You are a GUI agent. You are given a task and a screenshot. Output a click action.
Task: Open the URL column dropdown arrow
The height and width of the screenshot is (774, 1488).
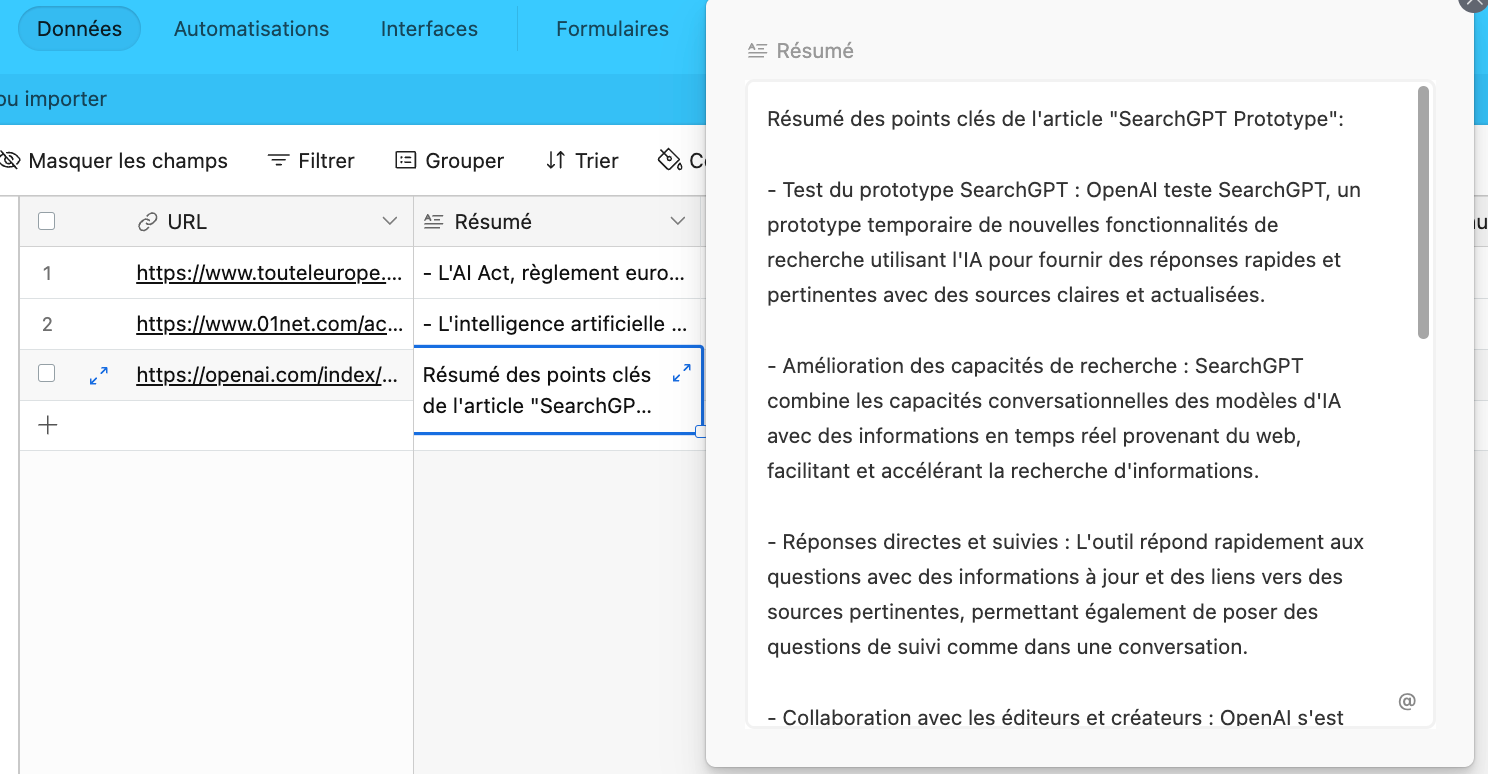point(390,222)
